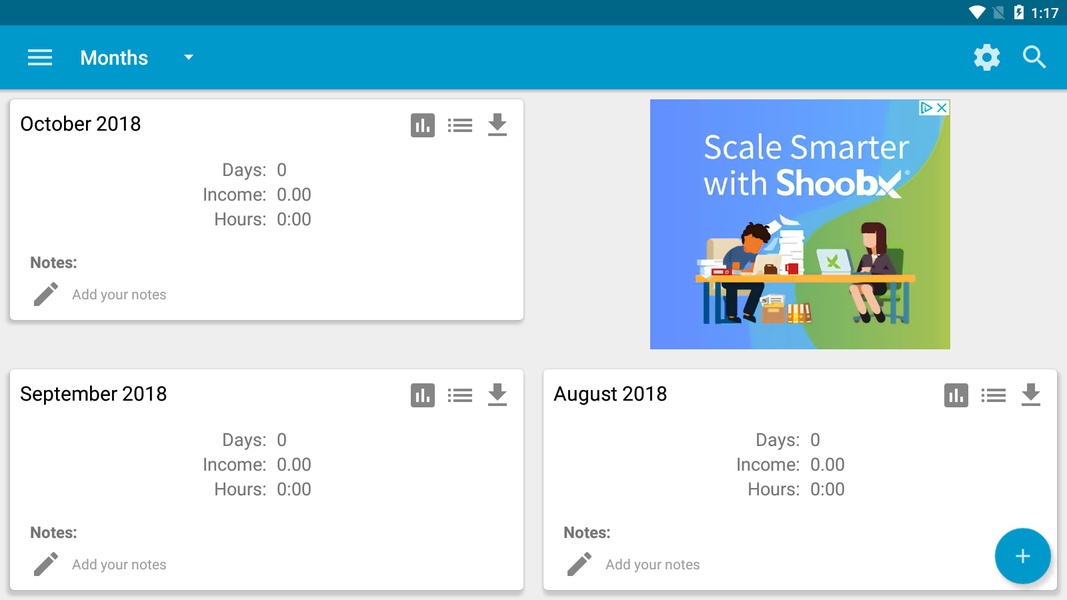The height and width of the screenshot is (600, 1067).
Task: Download the September 2018 report
Action: coord(497,395)
